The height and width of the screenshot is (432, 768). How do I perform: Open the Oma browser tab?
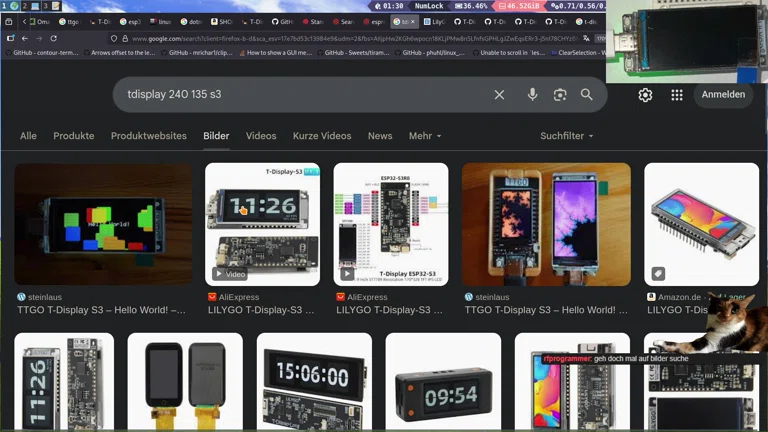click(40, 22)
